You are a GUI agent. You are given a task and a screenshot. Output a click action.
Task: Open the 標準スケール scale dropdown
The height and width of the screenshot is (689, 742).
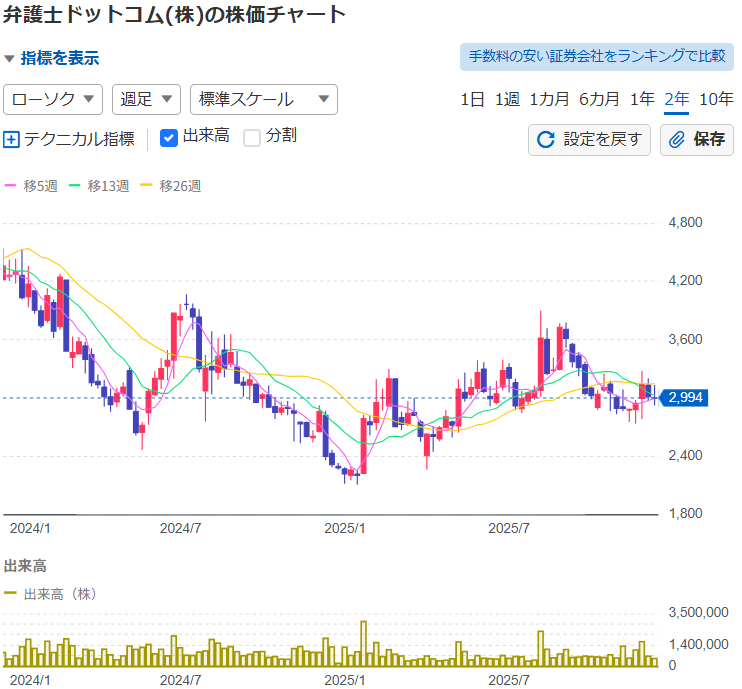(x=263, y=99)
